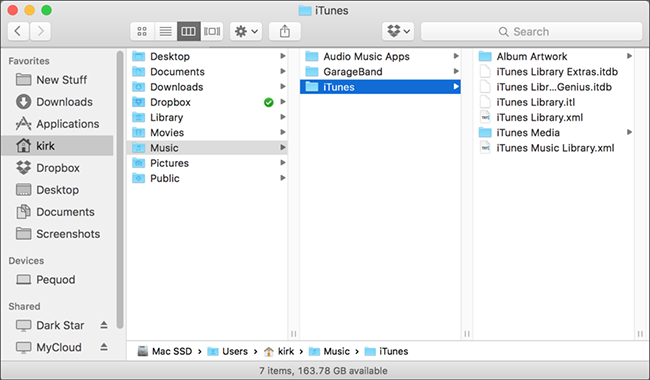Select iTunes Library.itl file
This screenshot has height=380, width=650.
point(554,102)
